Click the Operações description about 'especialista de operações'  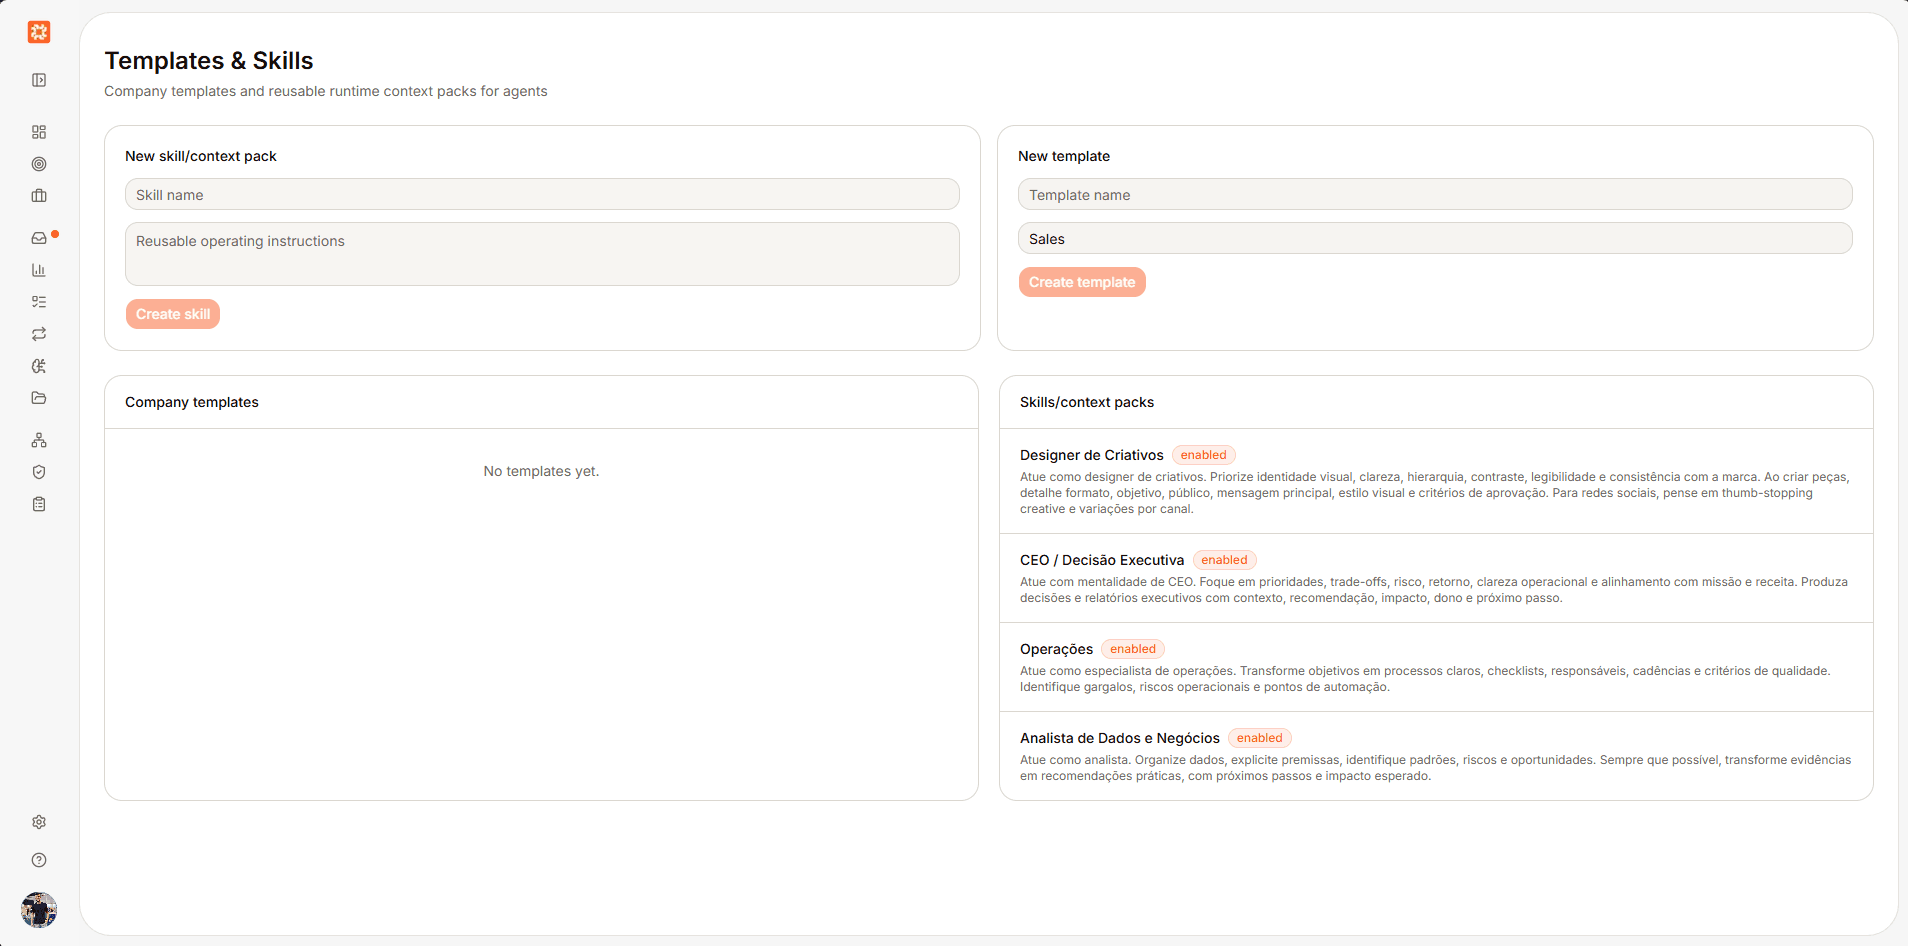point(1425,679)
